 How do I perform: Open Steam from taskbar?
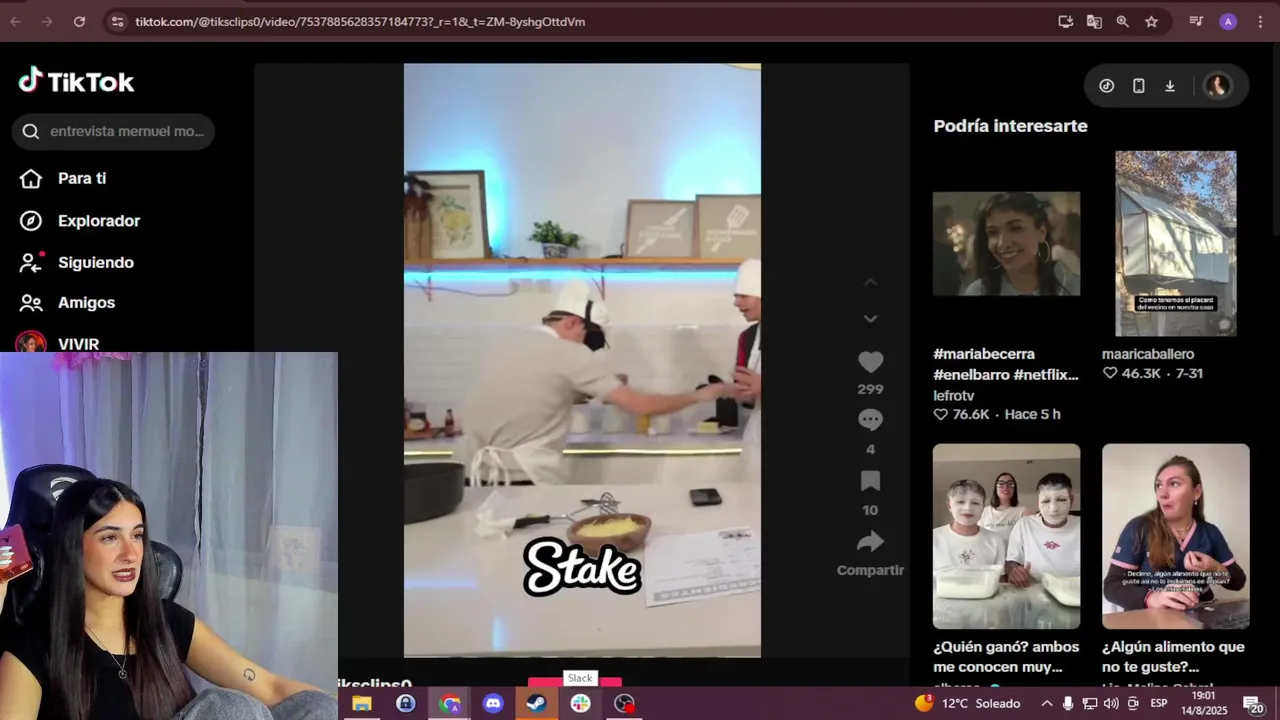tap(537, 704)
